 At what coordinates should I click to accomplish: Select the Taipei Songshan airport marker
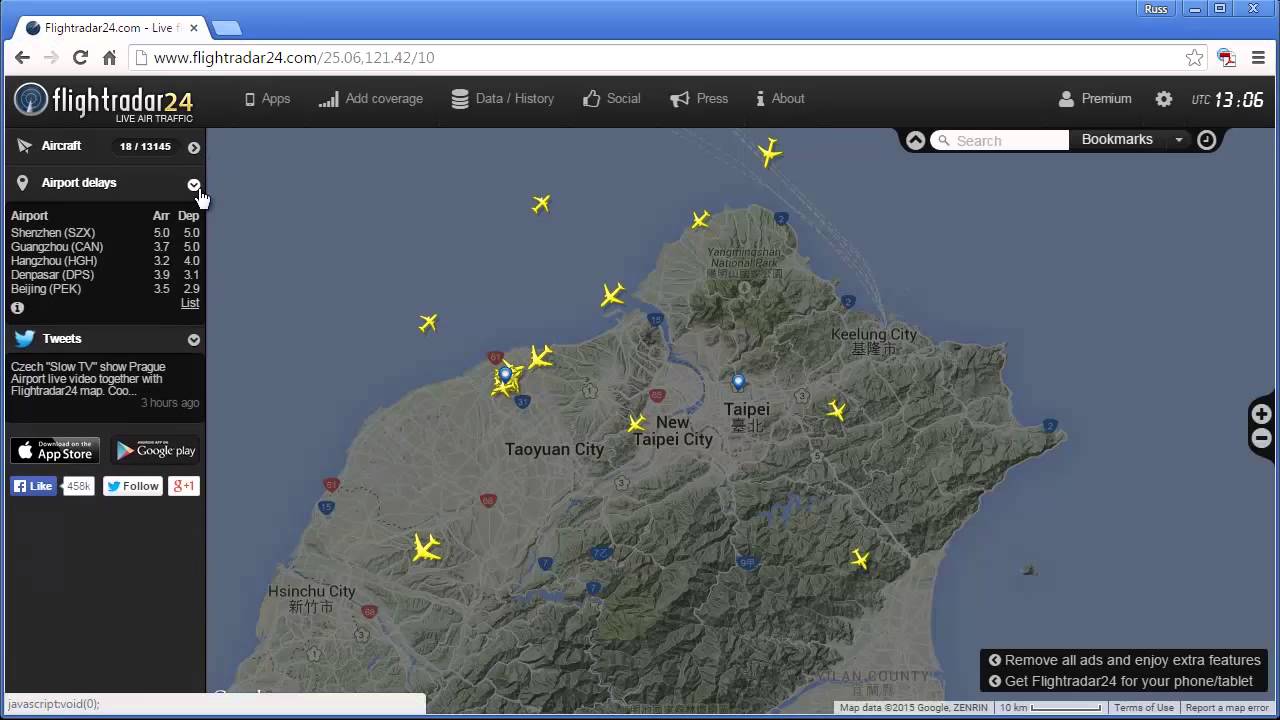click(739, 382)
